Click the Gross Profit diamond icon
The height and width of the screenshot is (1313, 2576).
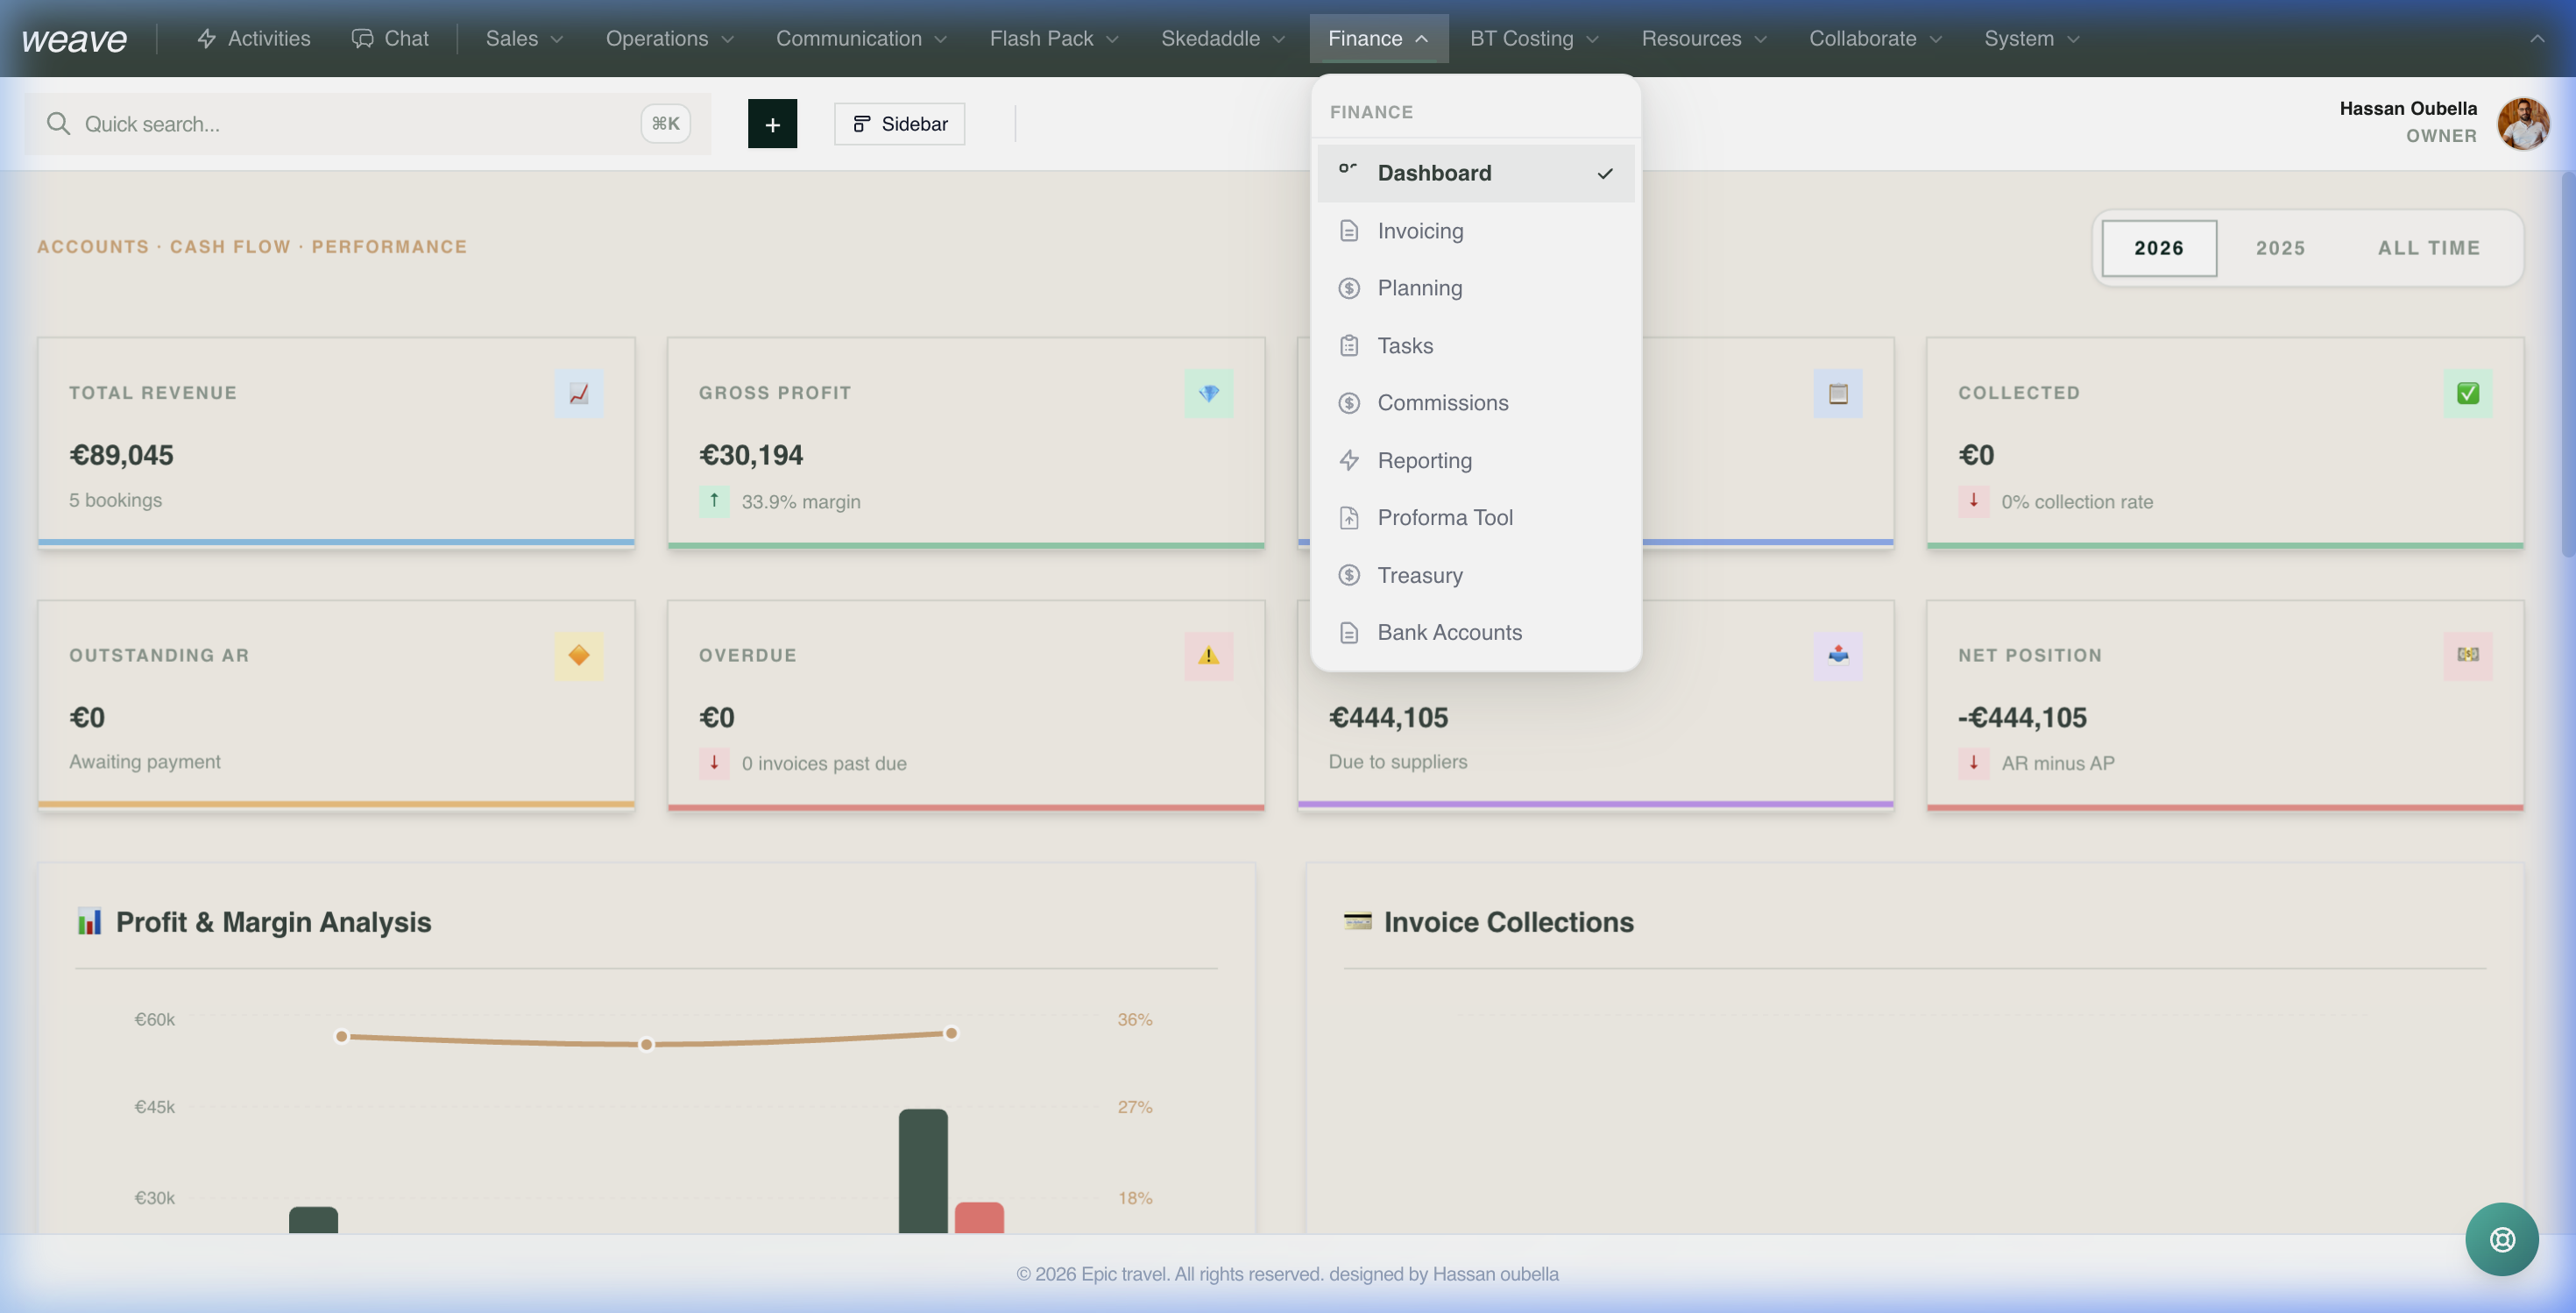pos(1208,393)
